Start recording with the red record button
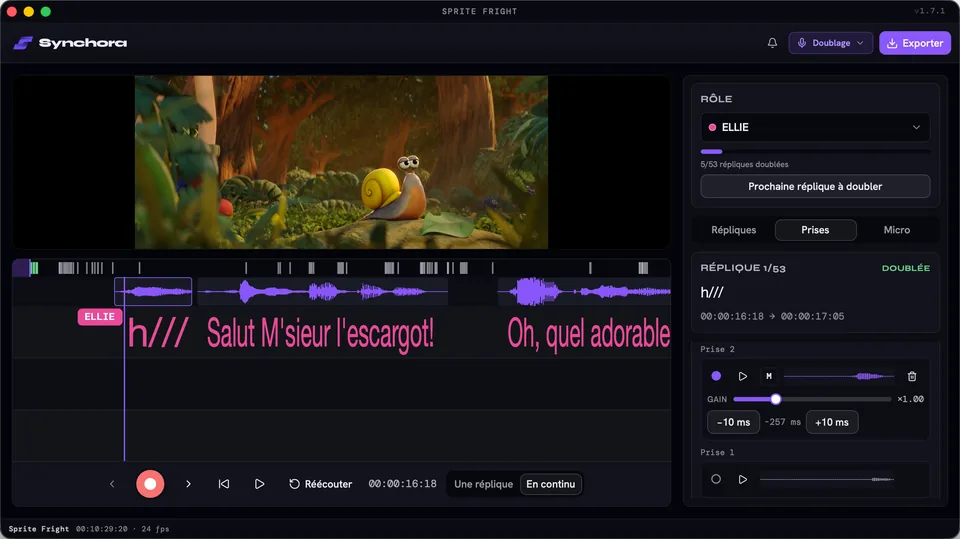 (150, 484)
